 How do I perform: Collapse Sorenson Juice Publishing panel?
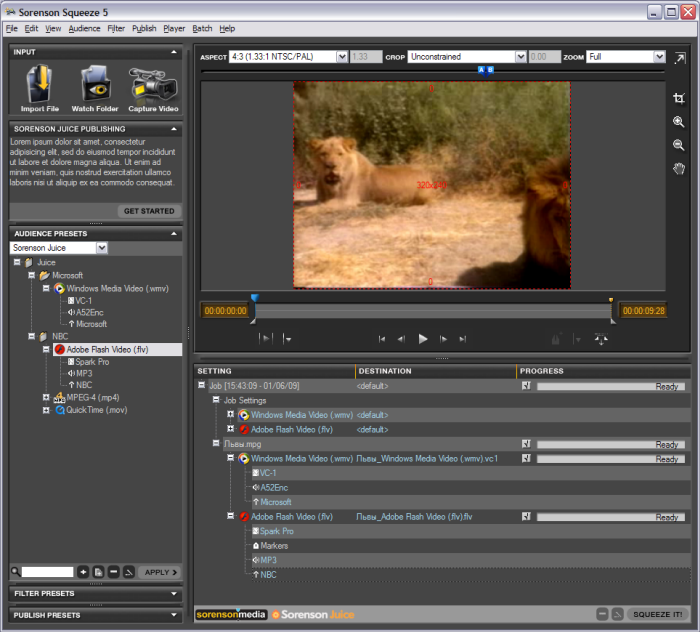[174, 129]
